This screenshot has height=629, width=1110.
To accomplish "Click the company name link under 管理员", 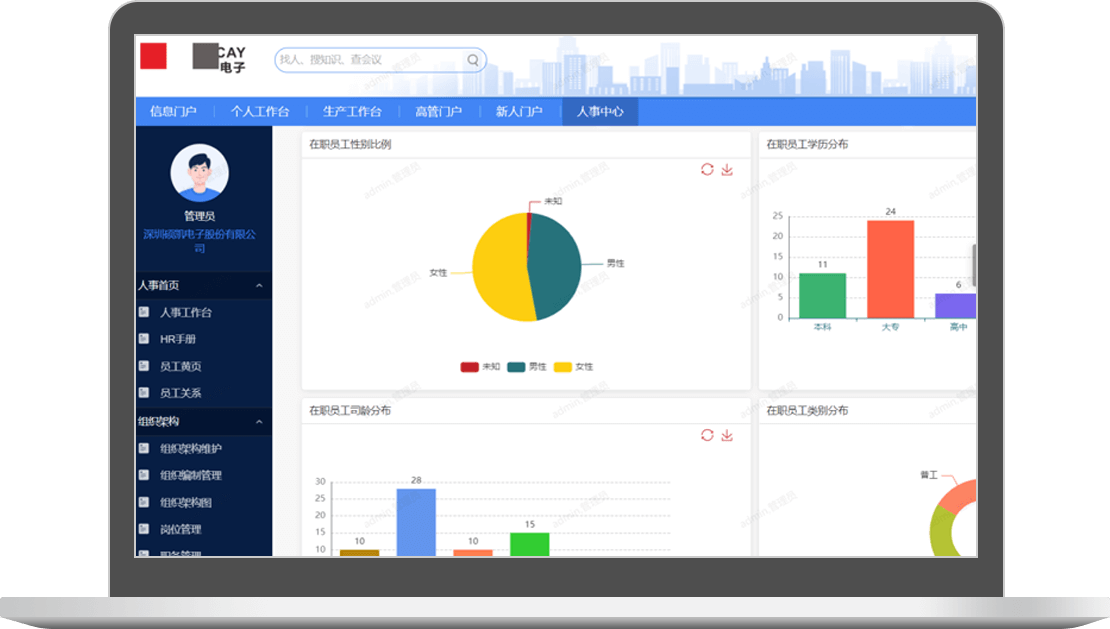I will [200, 241].
